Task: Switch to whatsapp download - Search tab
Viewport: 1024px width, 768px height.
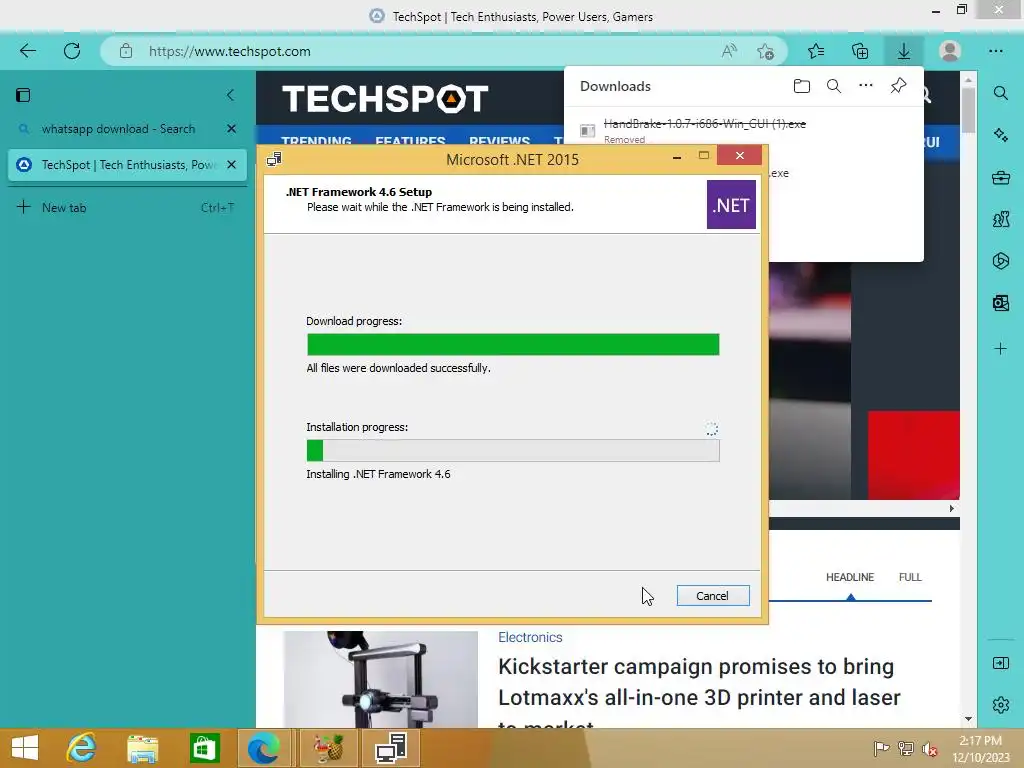Action: click(118, 129)
